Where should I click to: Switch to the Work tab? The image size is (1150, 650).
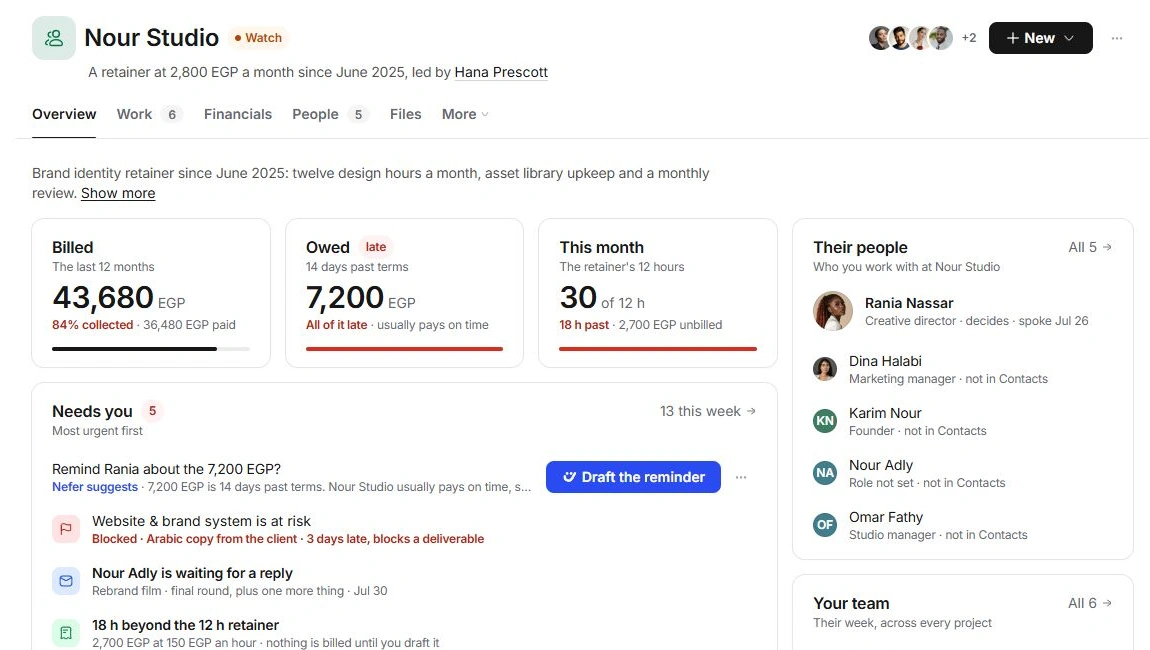point(149,114)
